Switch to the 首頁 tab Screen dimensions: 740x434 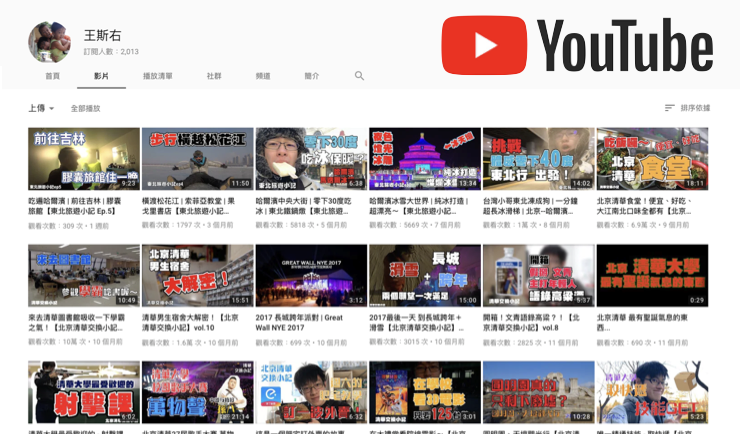52,75
